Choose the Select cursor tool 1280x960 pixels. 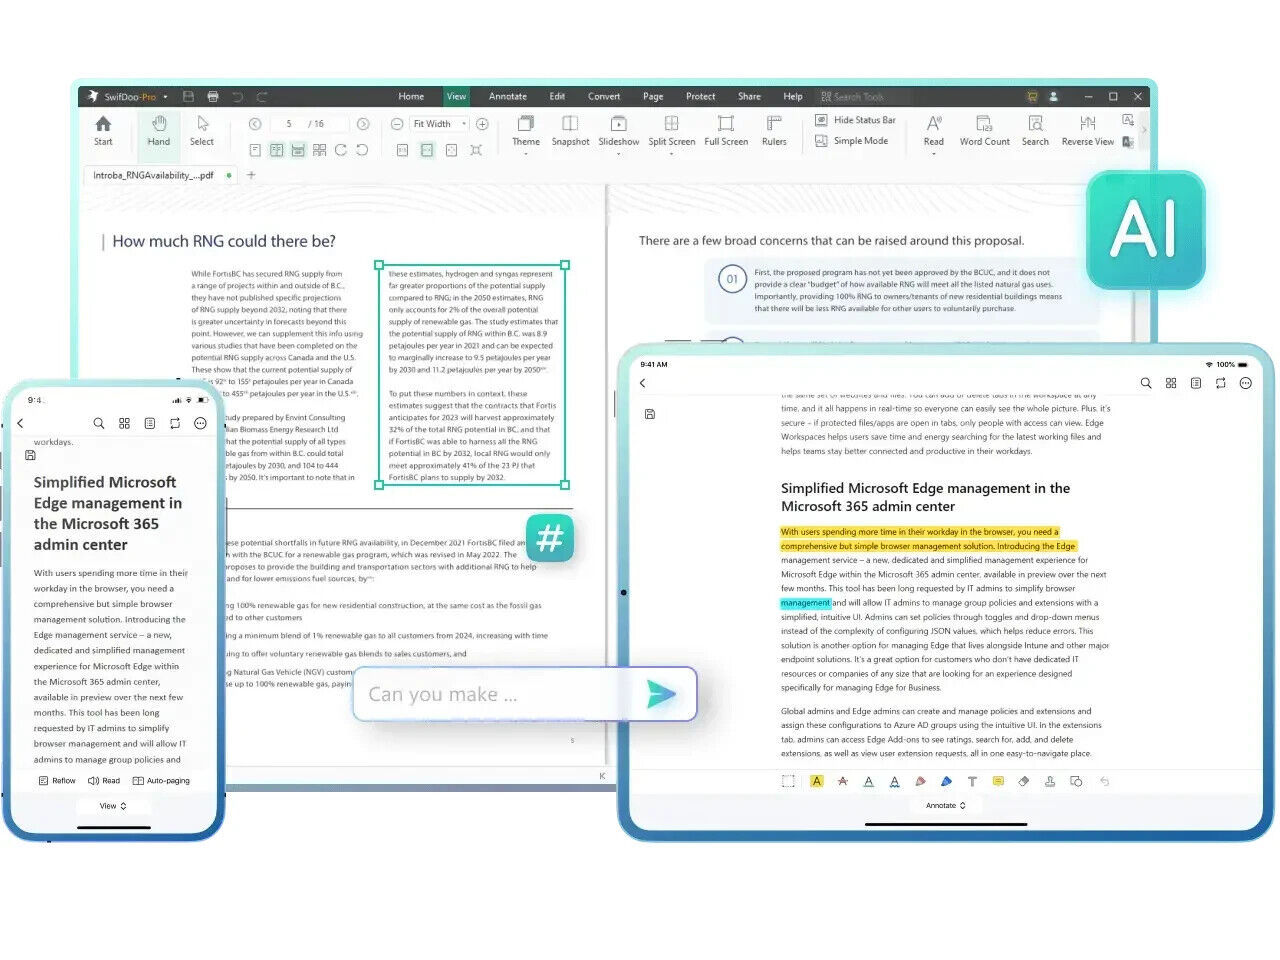pyautogui.click(x=202, y=130)
